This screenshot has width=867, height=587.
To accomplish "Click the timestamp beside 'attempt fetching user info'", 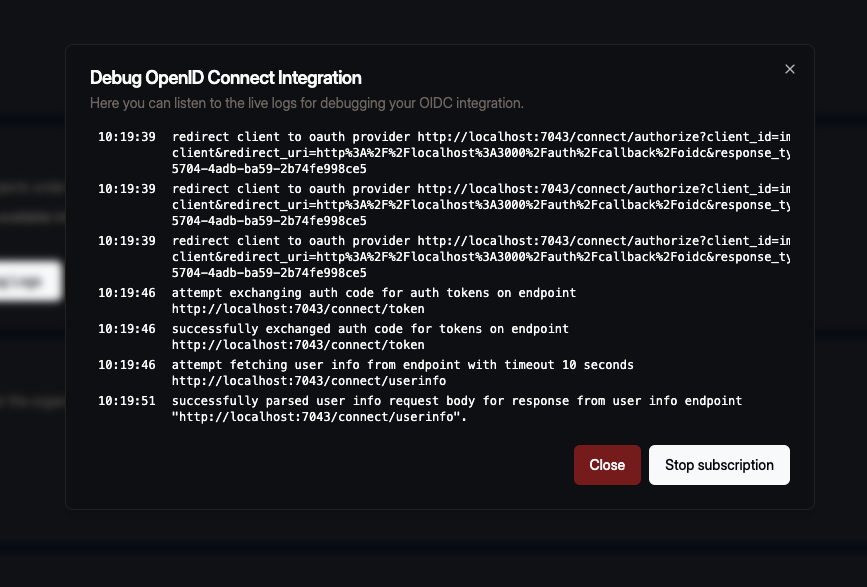I will coord(126,365).
